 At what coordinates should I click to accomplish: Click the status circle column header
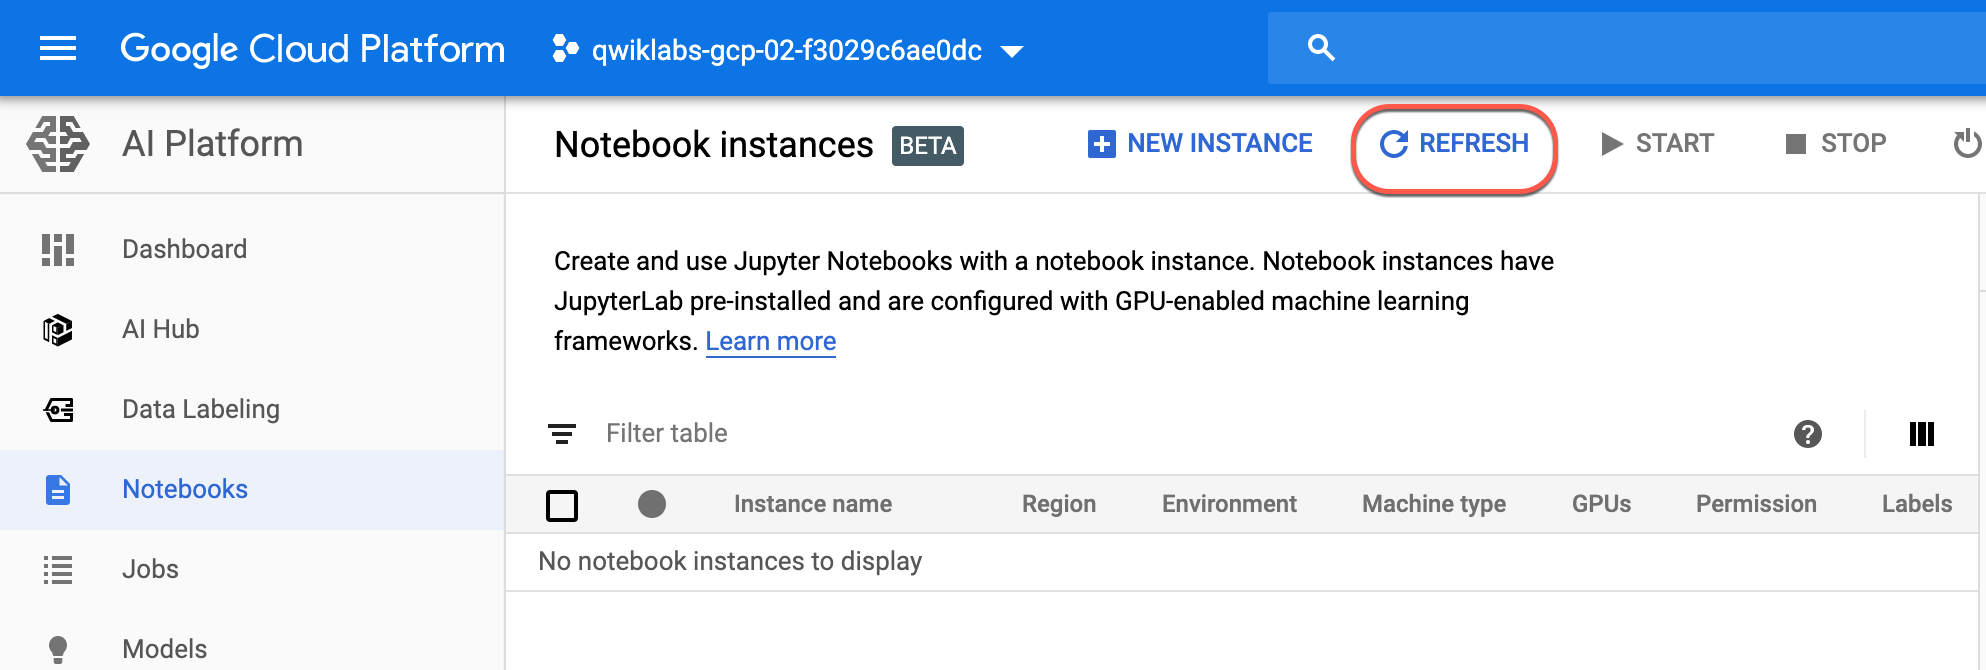point(652,504)
